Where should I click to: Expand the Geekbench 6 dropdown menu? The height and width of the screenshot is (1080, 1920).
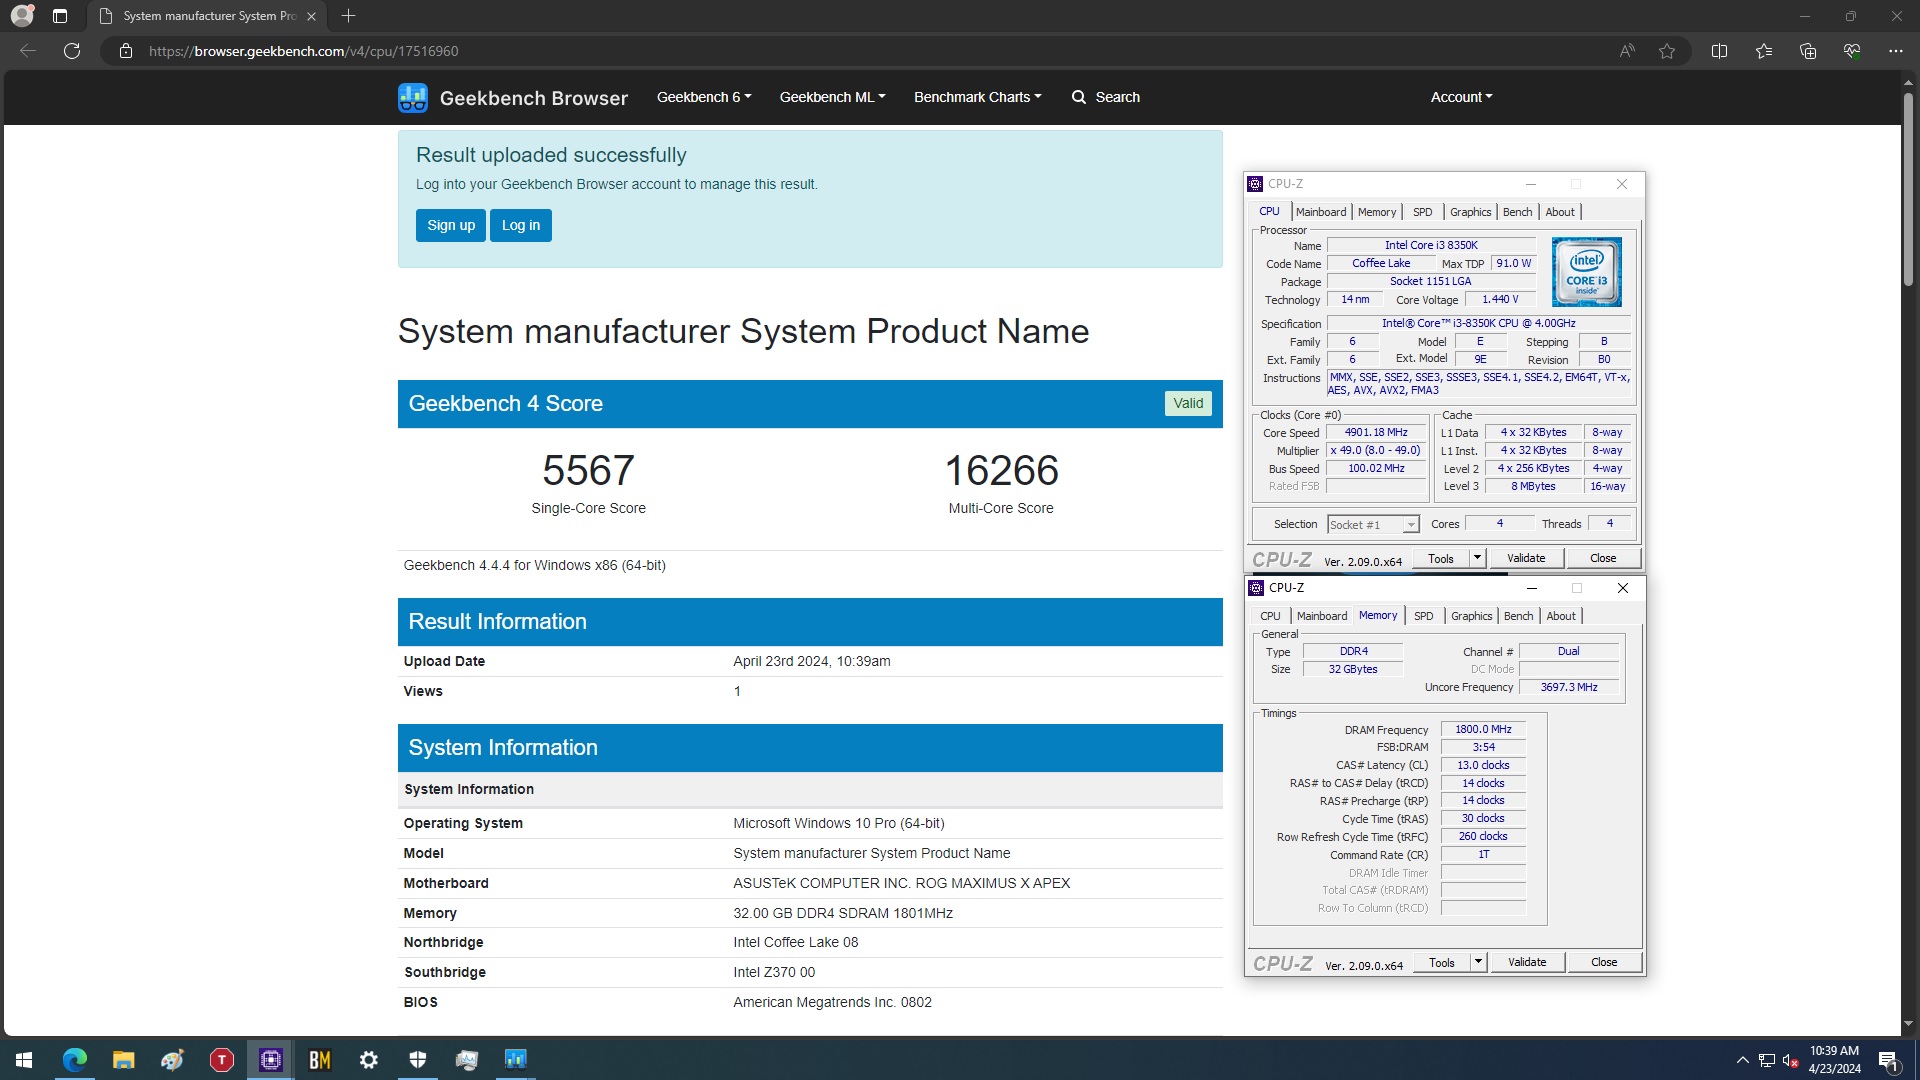point(704,97)
